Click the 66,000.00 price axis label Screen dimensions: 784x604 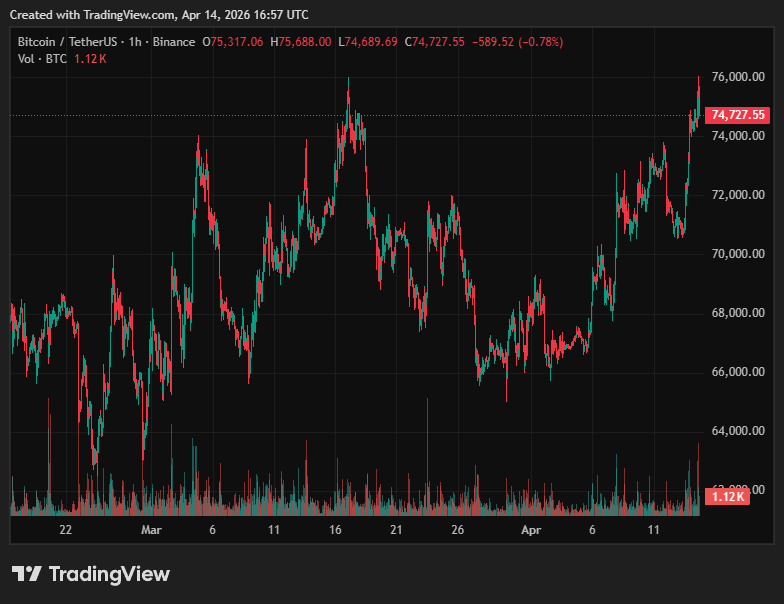(738, 372)
